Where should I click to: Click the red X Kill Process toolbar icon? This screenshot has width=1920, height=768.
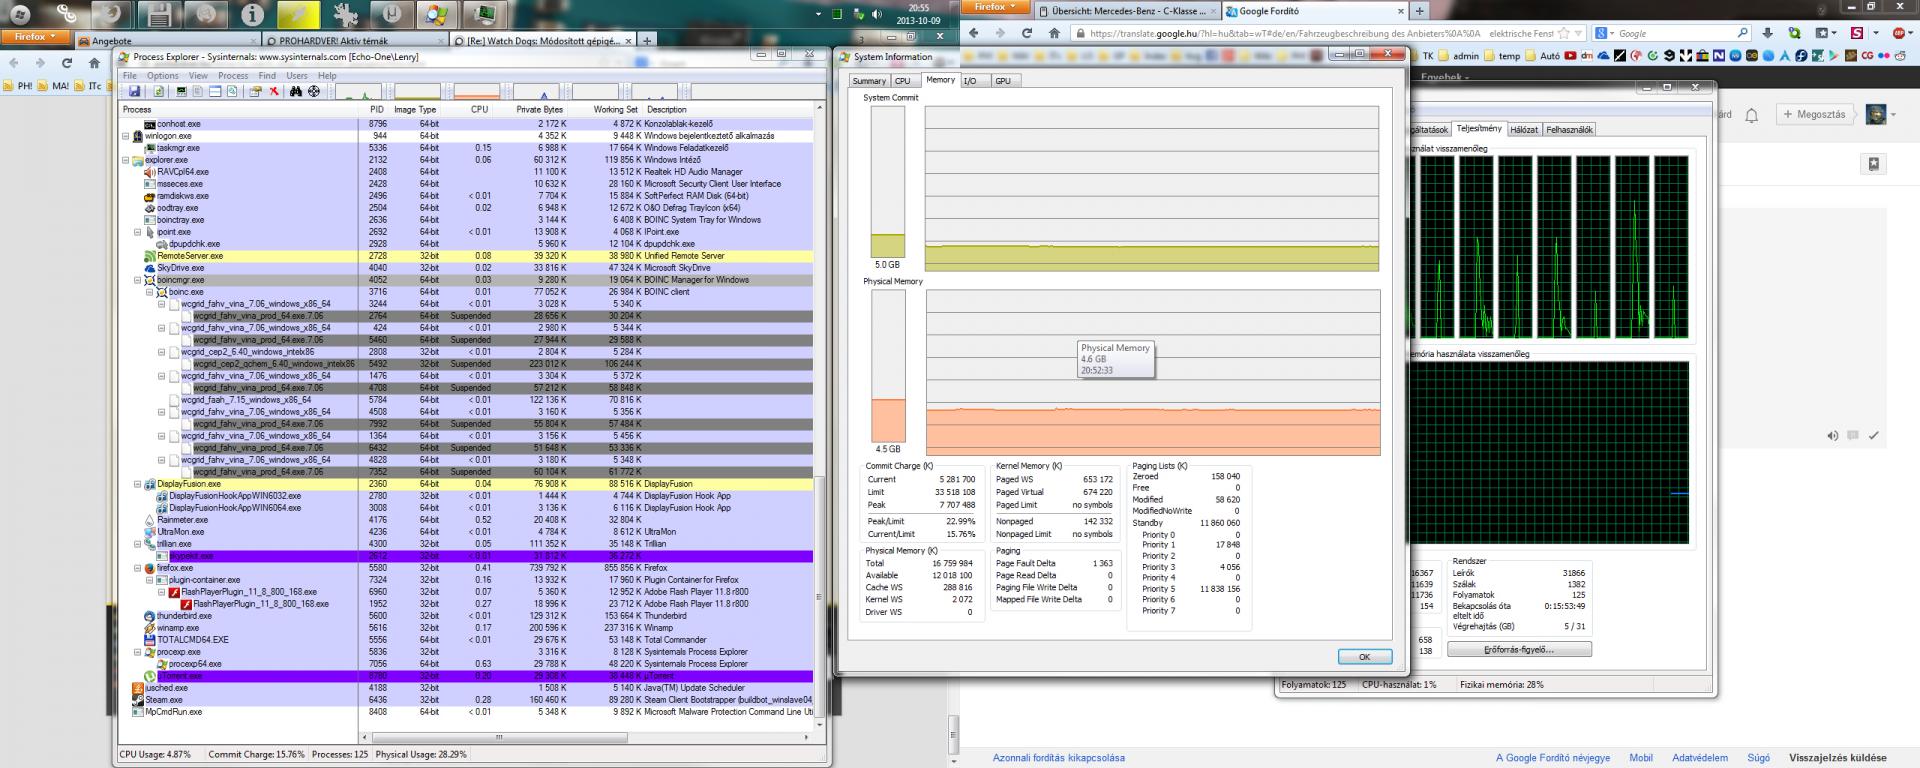pos(274,91)
